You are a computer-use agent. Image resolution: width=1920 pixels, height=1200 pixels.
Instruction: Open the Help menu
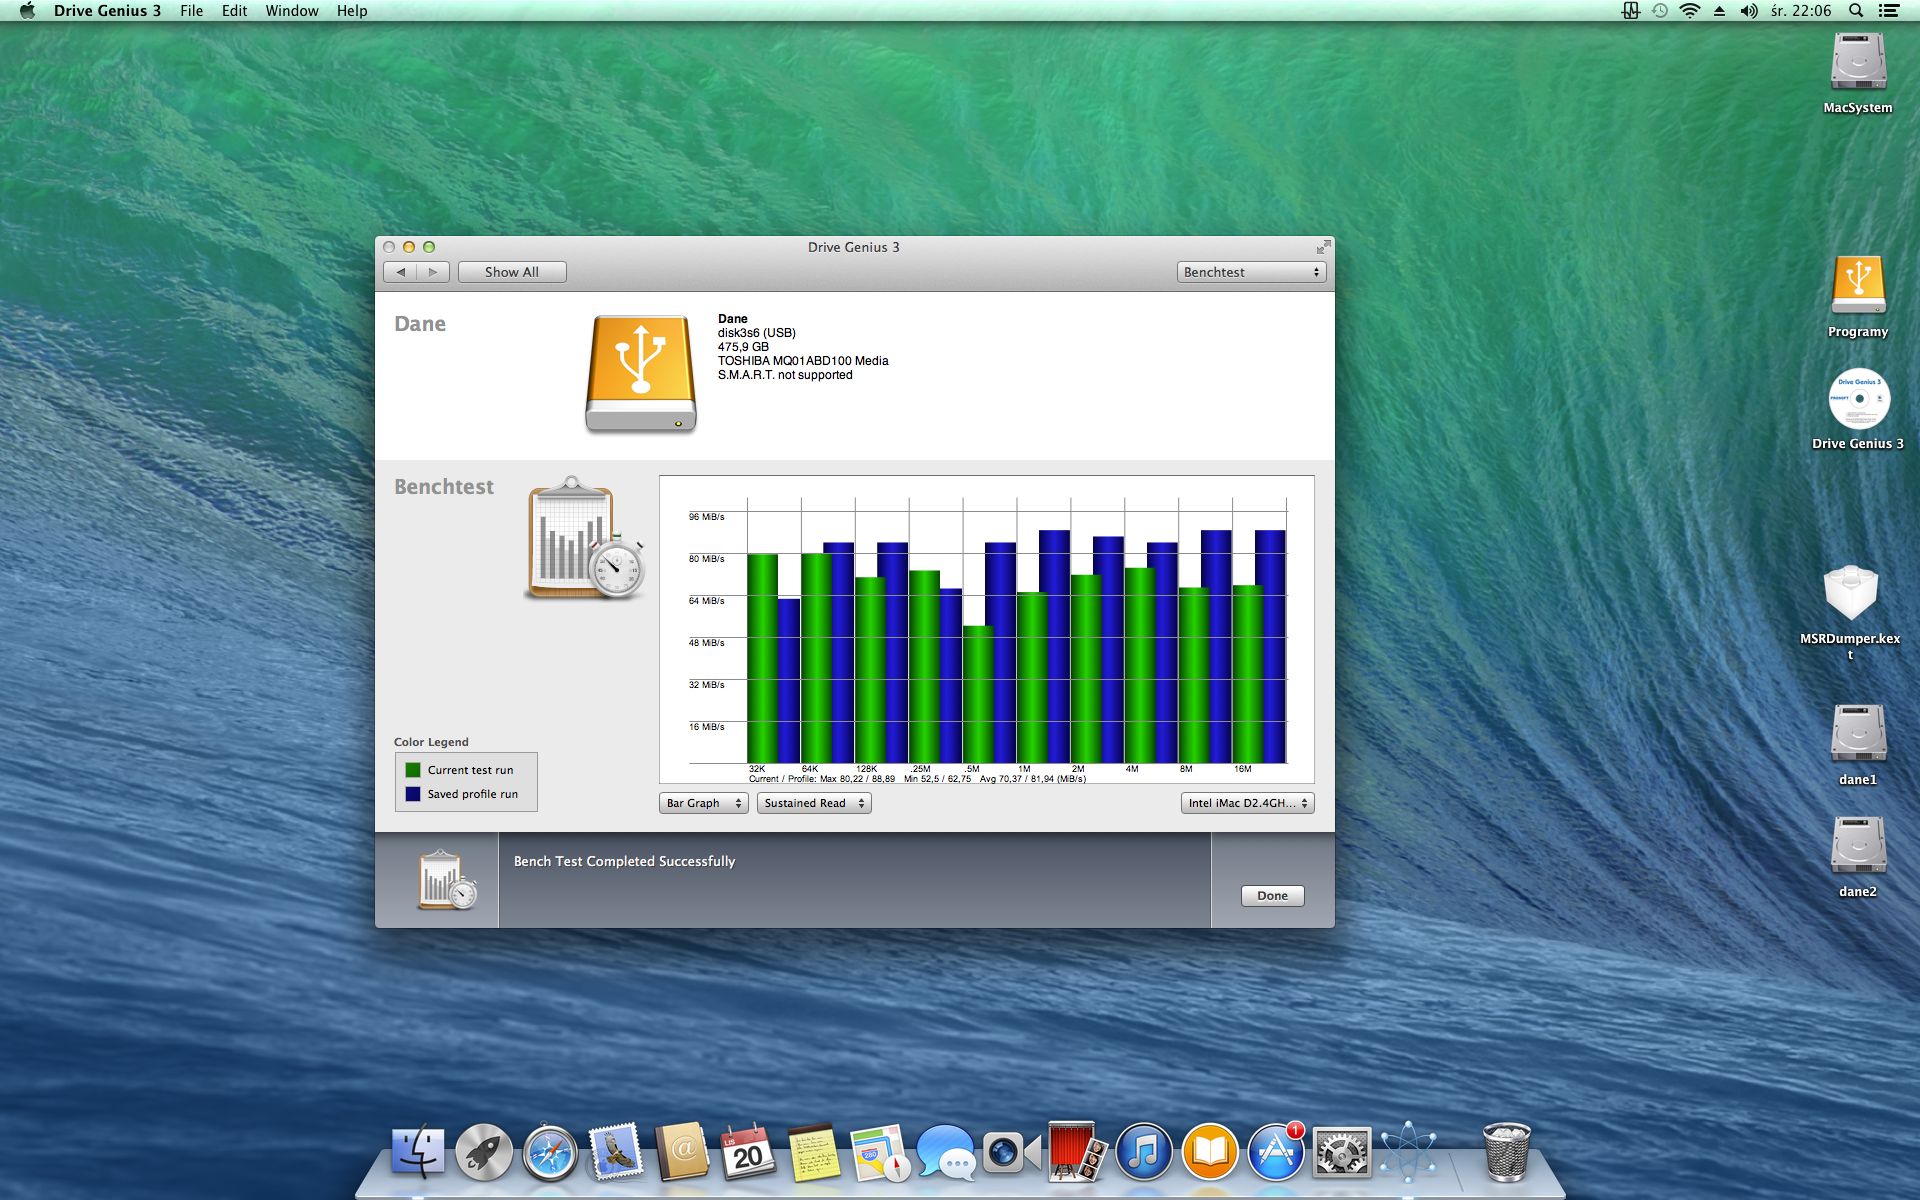tap(352, 11)
